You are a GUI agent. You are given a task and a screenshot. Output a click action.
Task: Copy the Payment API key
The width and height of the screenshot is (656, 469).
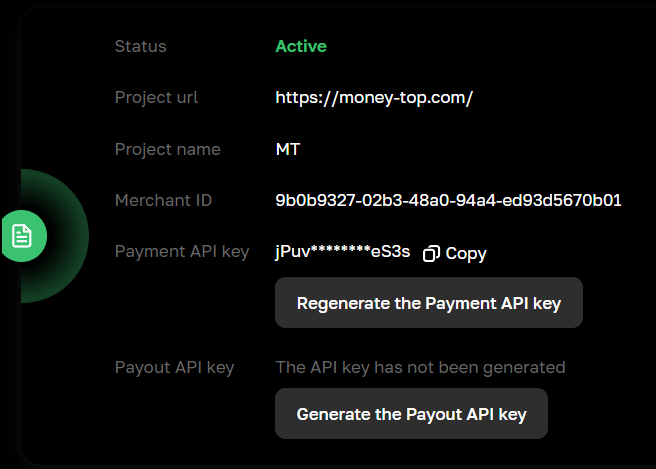click(x=465, y=254)
